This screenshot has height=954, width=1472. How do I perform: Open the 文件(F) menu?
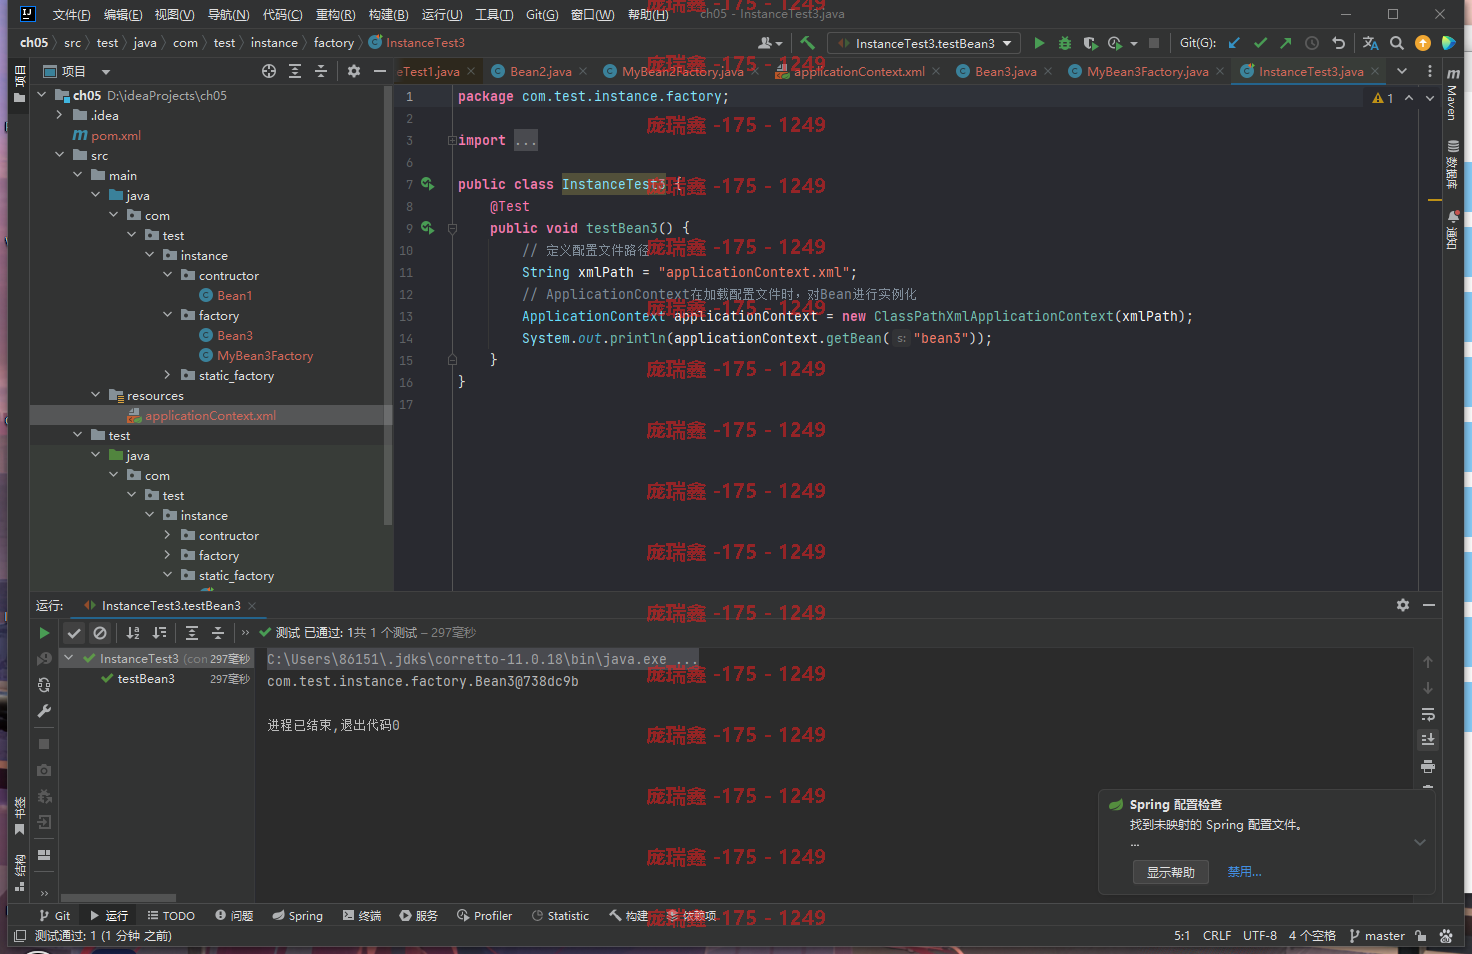(x=71, y=14)
